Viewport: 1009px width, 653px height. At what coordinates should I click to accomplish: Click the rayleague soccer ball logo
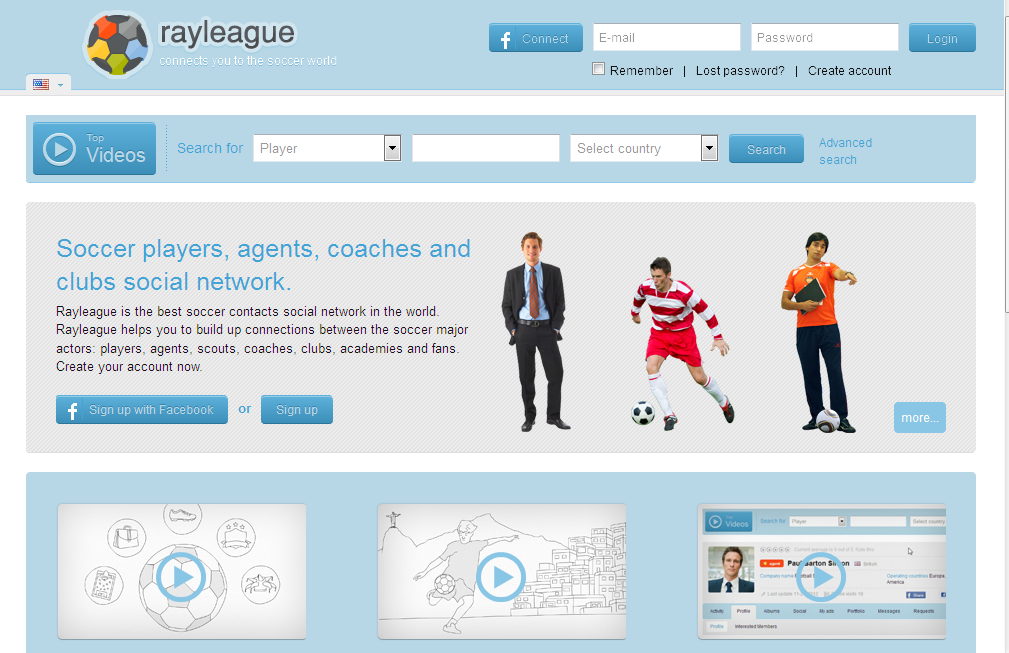pyautogui.click(x=118, y=44)
